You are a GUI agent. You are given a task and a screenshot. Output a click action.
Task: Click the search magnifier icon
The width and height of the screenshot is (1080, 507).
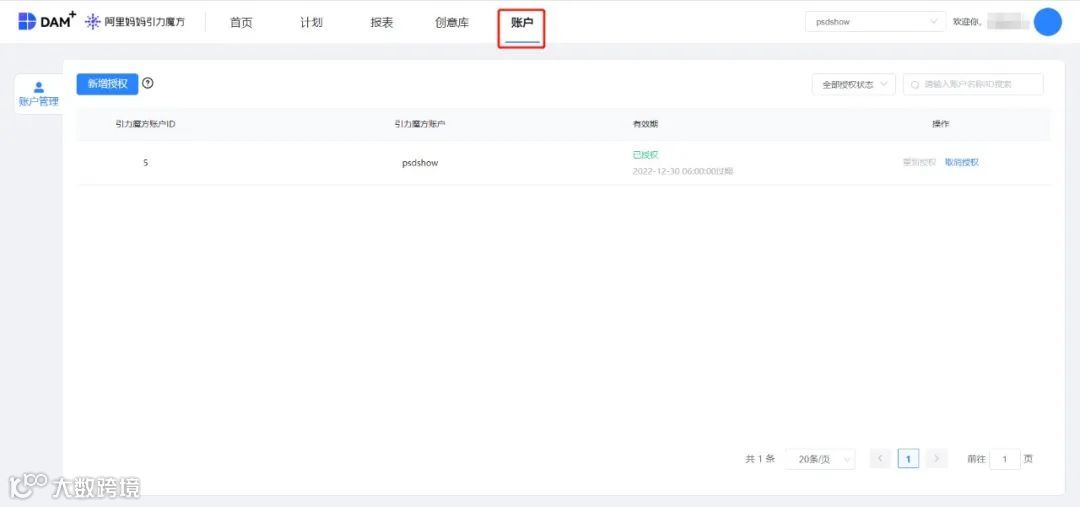click(x=915, y=85)
